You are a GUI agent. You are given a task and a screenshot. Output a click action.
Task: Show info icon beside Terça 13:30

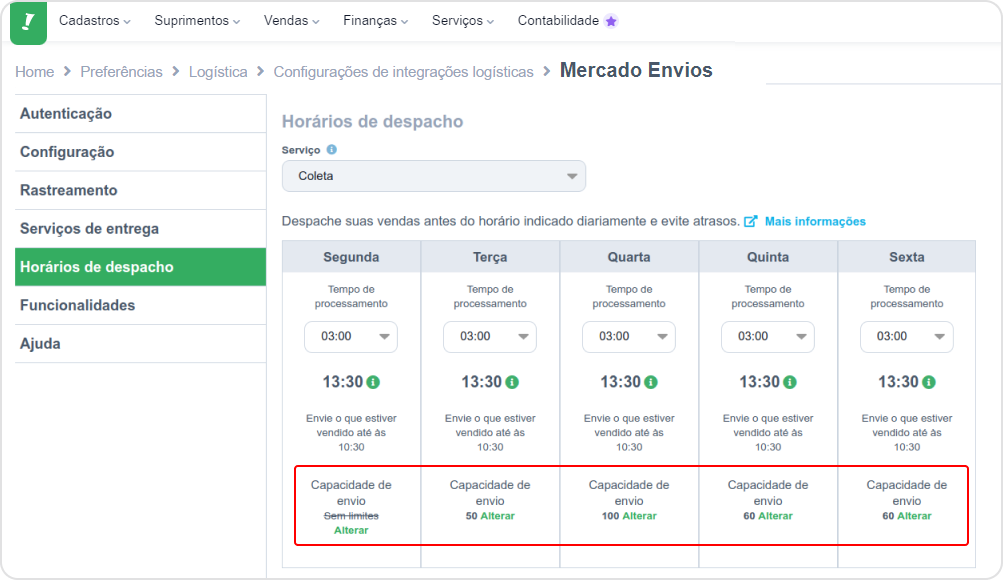pyautogui.click(x=512, y=382)
